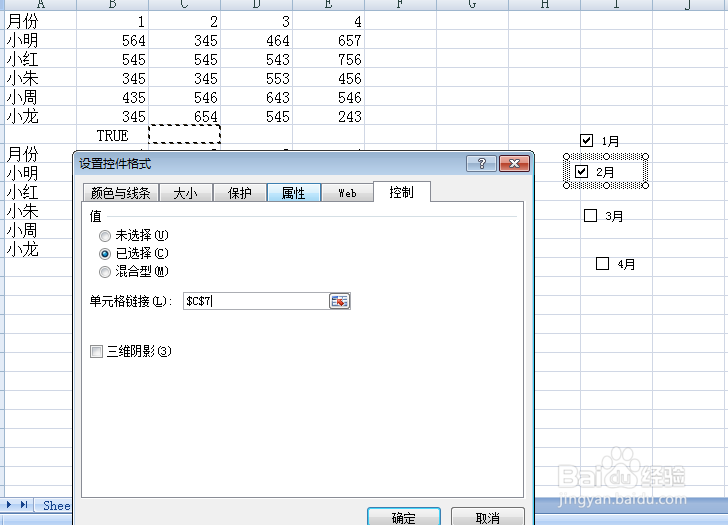Viewport: 728px width, 525px height.
Task: Switch to the 大小 tab
Action: [x=186, y=193]
